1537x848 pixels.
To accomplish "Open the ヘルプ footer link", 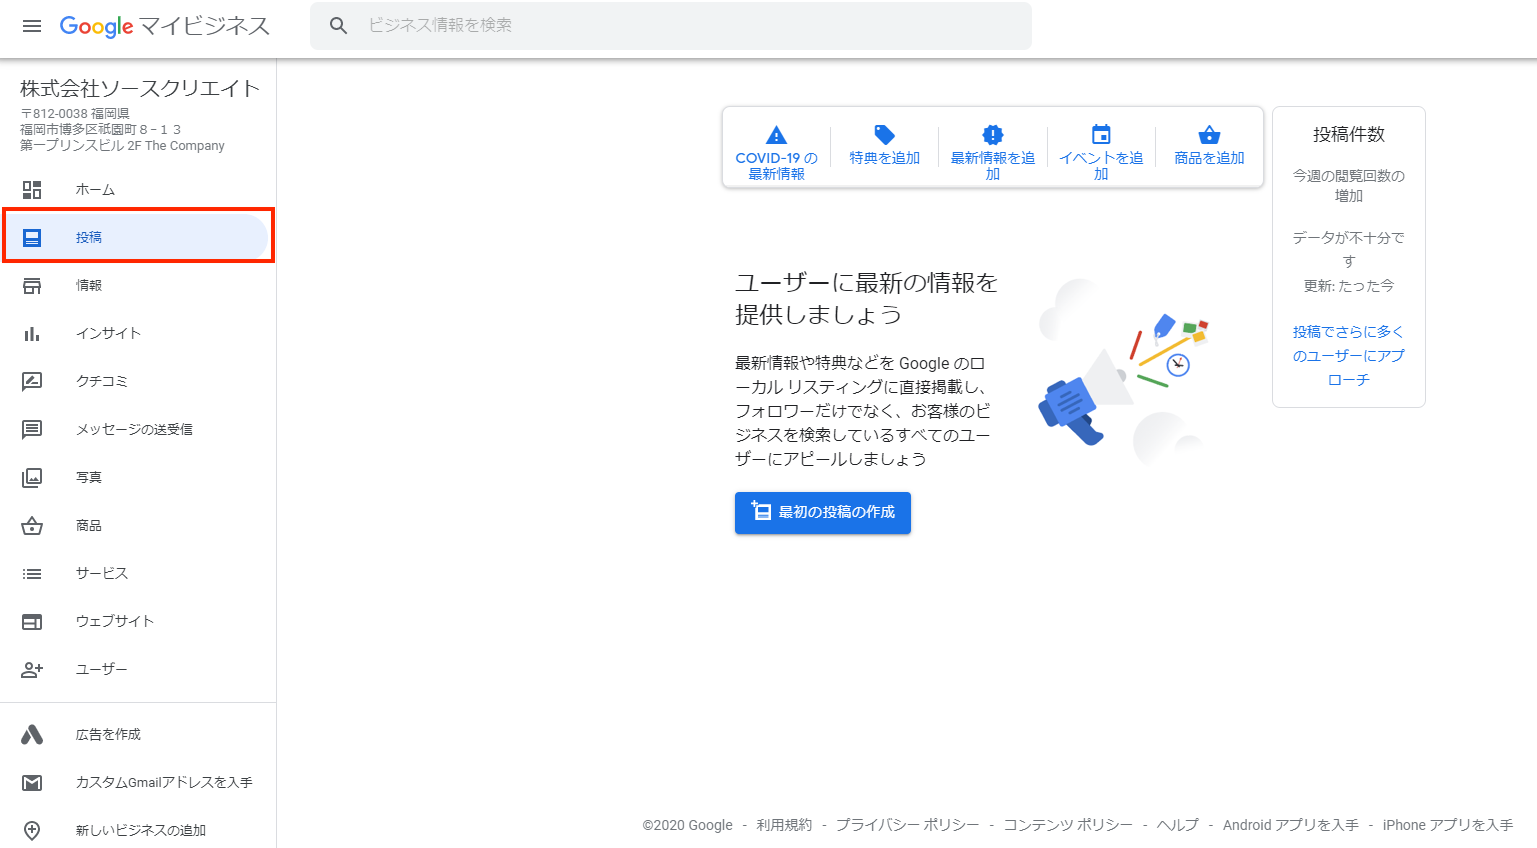I will 1177,825.
